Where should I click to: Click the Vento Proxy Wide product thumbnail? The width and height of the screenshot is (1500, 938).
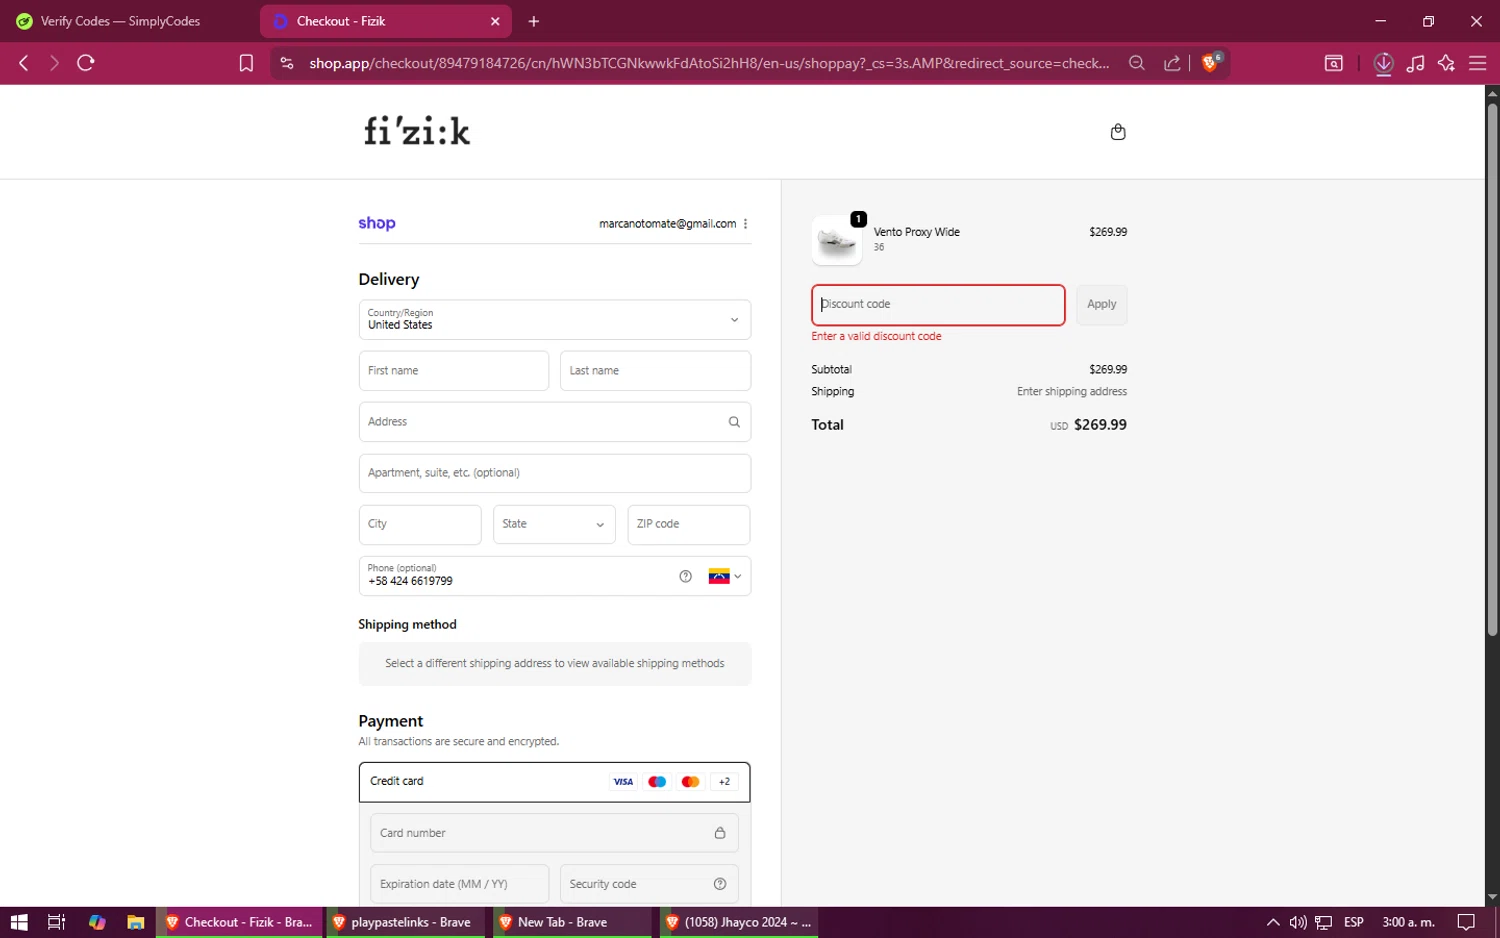[x=837, y=240]
